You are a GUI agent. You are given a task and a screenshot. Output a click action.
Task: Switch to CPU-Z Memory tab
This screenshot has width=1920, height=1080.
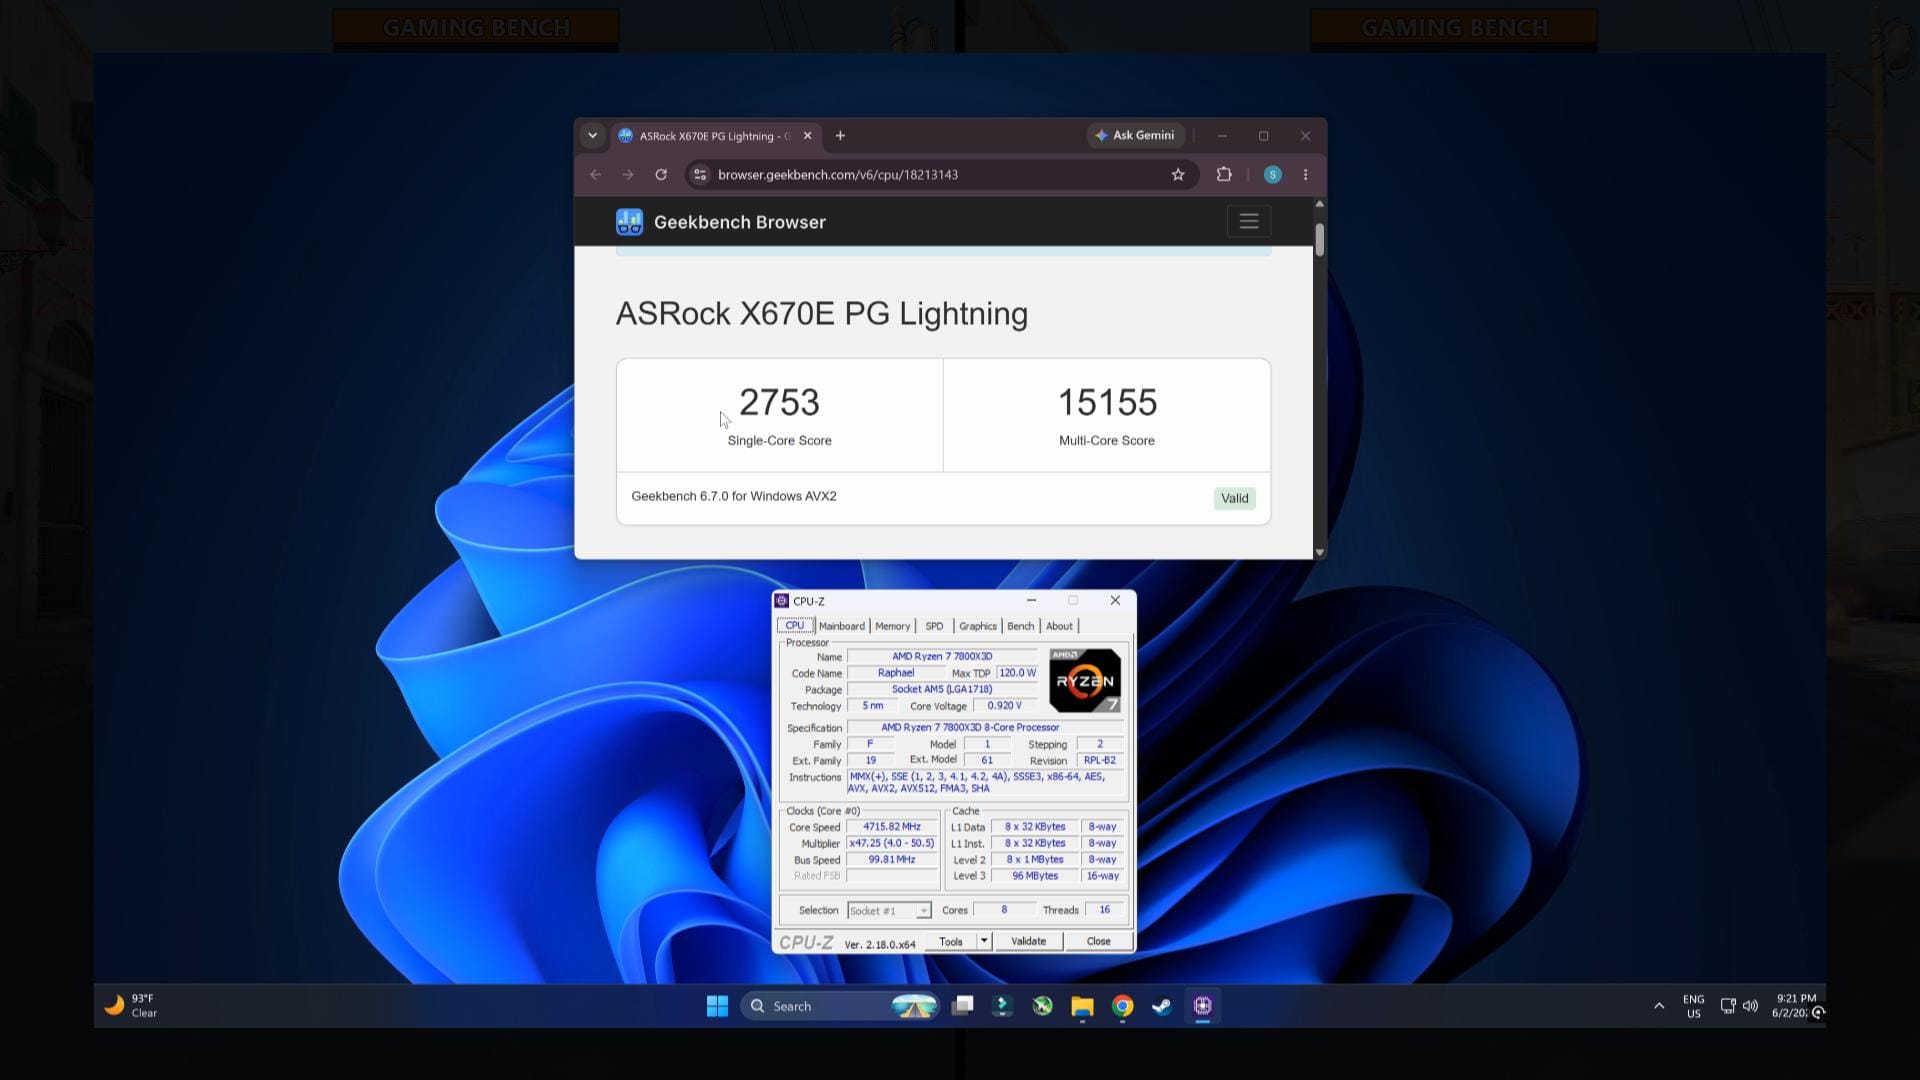click(x=893, y=626)
